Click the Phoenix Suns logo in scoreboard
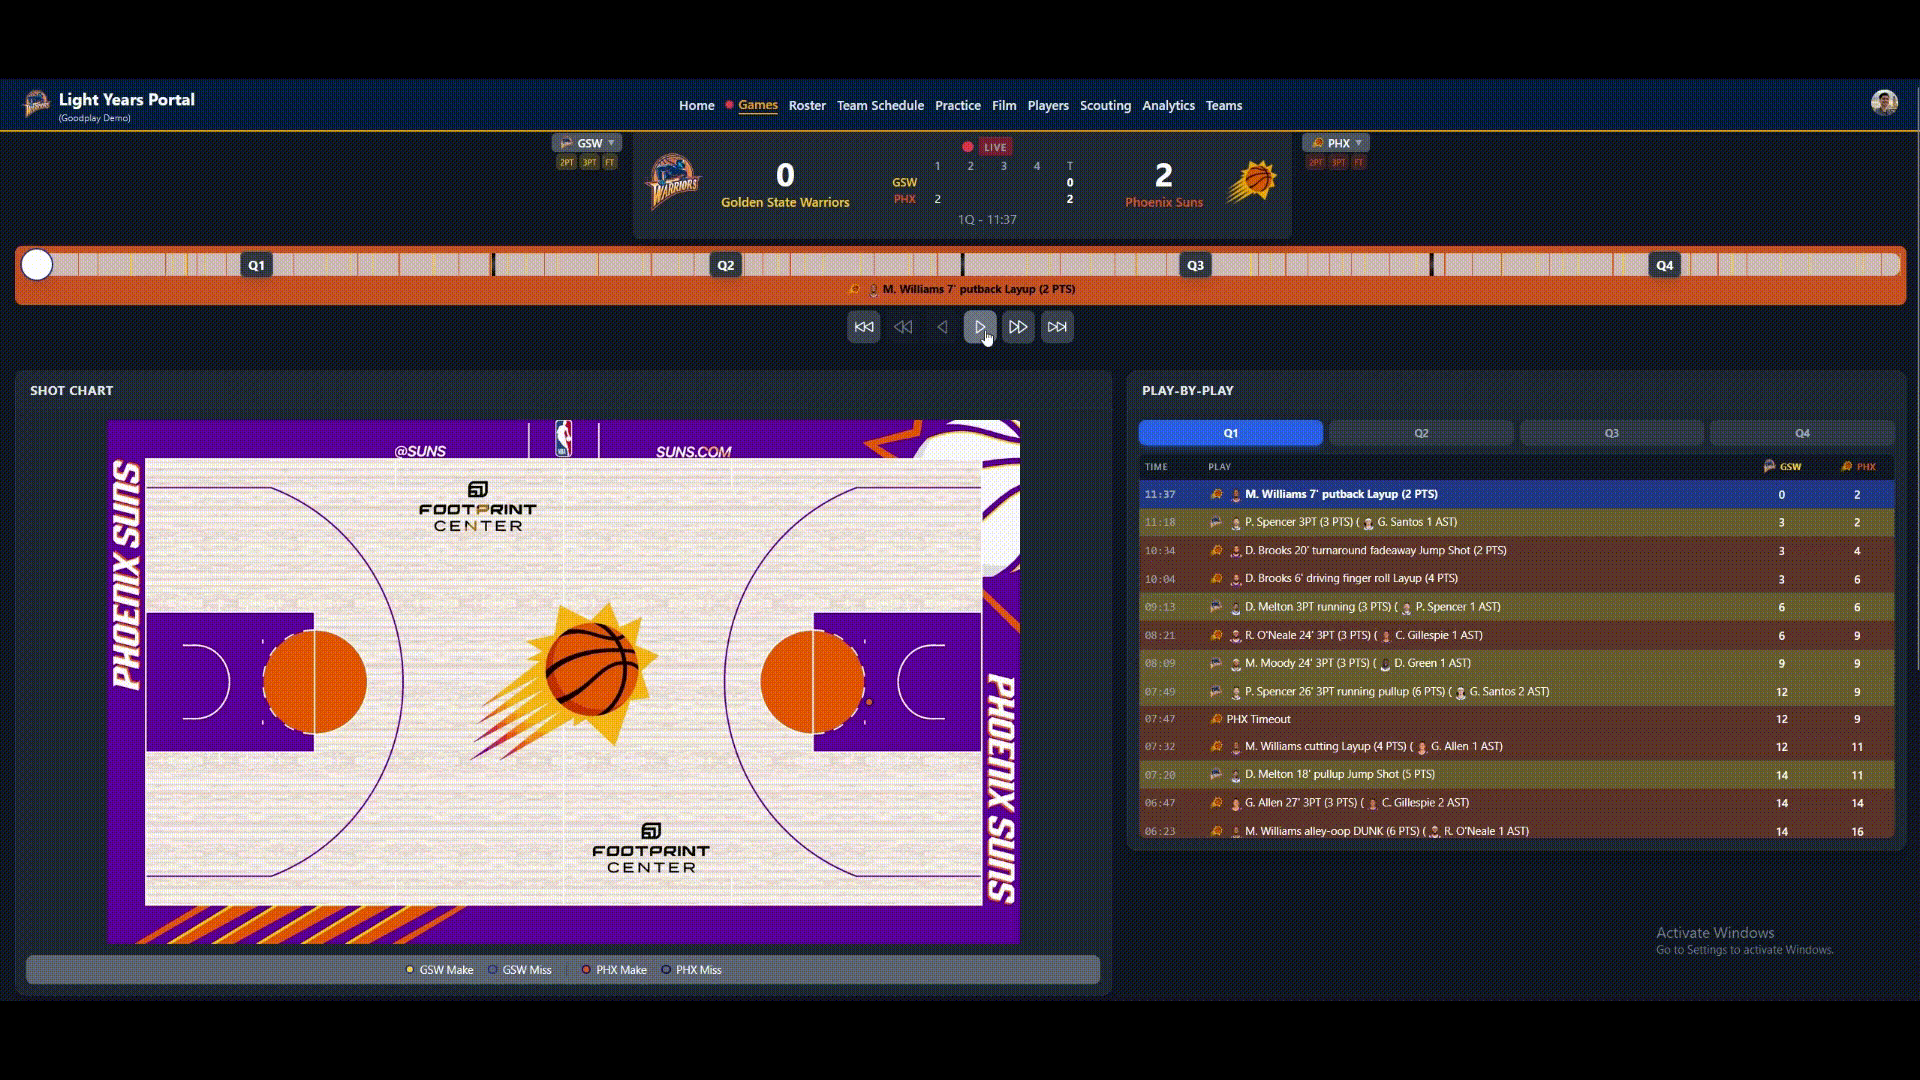 1252,182
